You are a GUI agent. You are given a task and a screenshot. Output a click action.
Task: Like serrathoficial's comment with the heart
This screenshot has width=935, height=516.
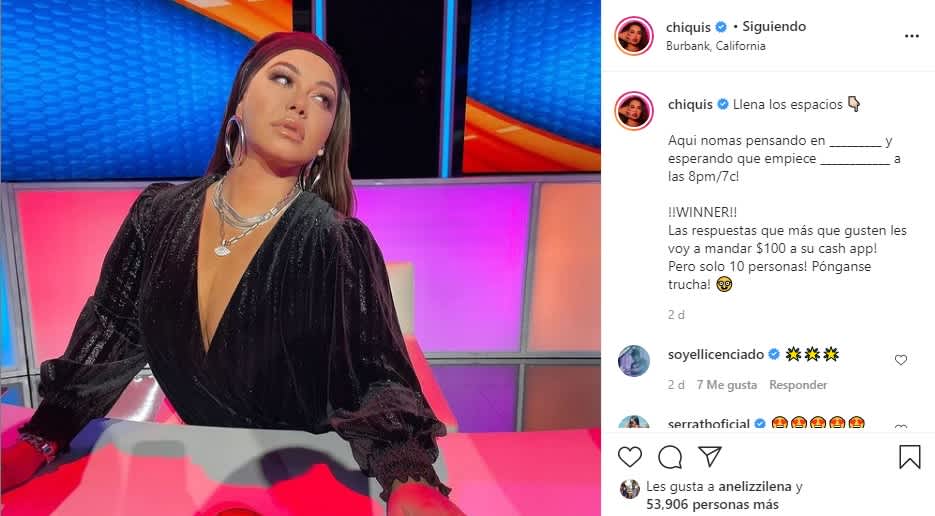900,427
